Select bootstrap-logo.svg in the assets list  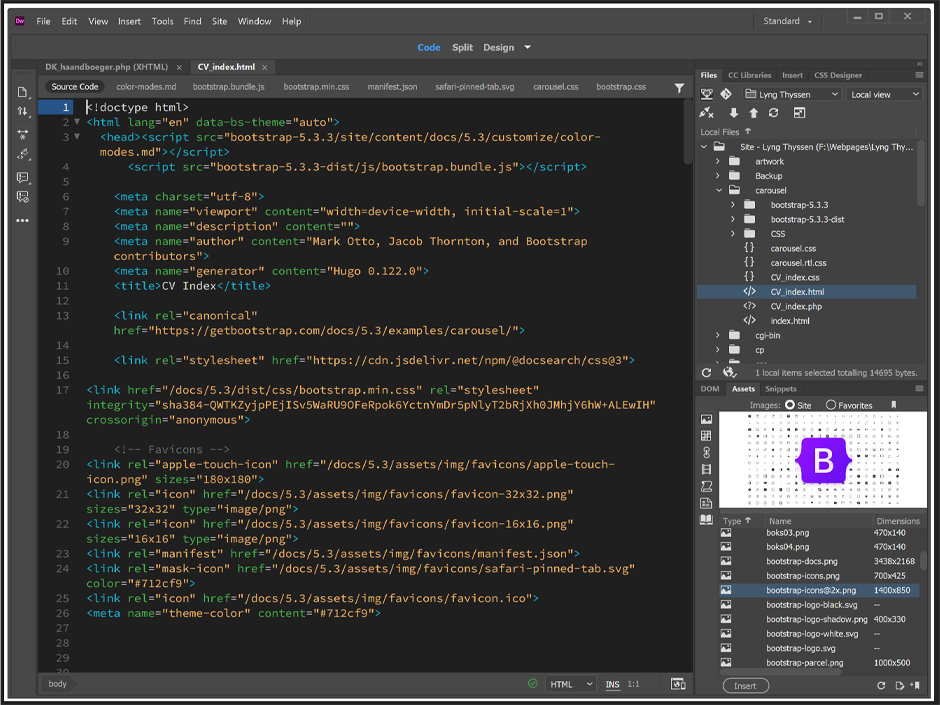(x=800, y=648)
